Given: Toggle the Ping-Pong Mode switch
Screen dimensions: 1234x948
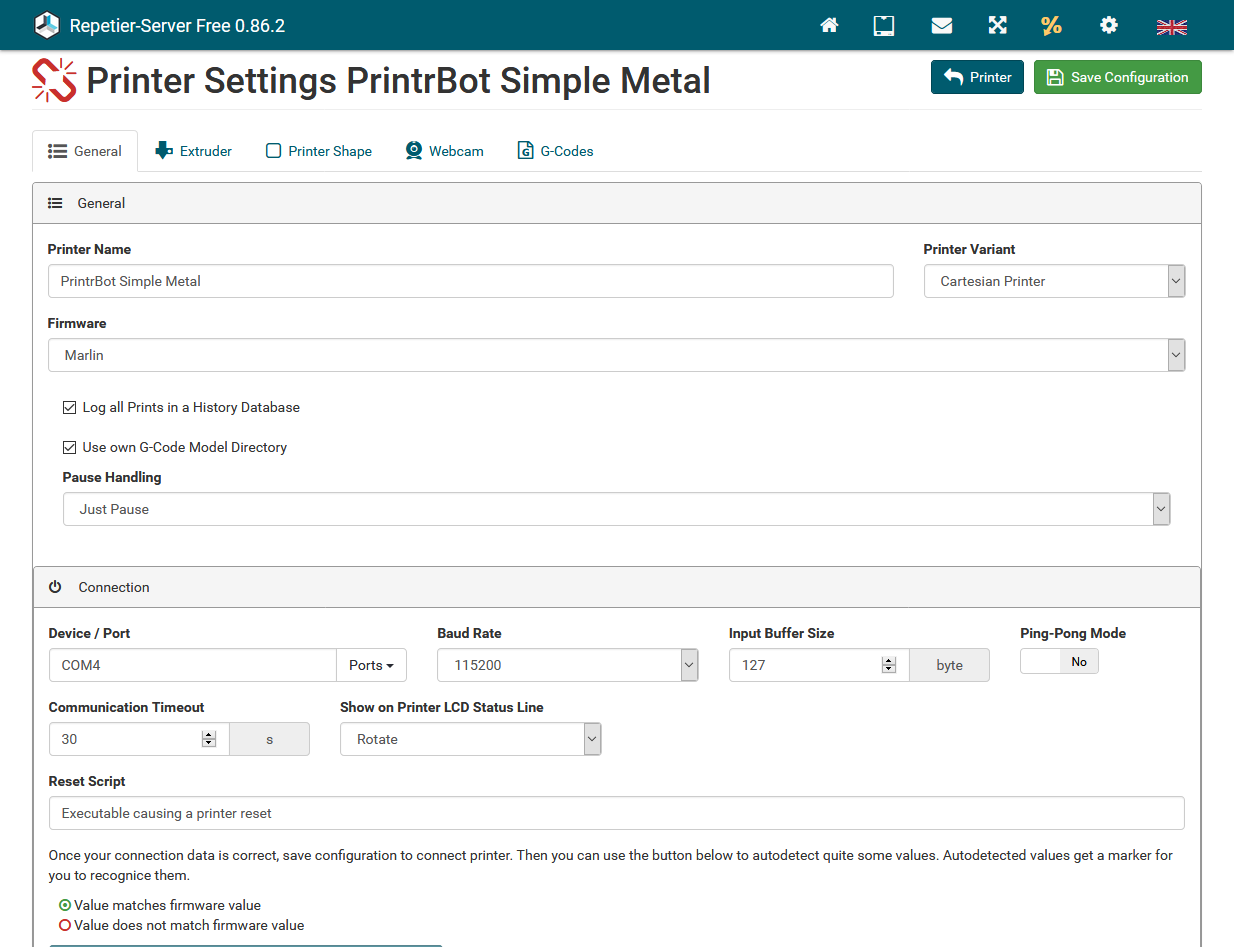Looking at the screenshot, I should (x=1059, y=661).
